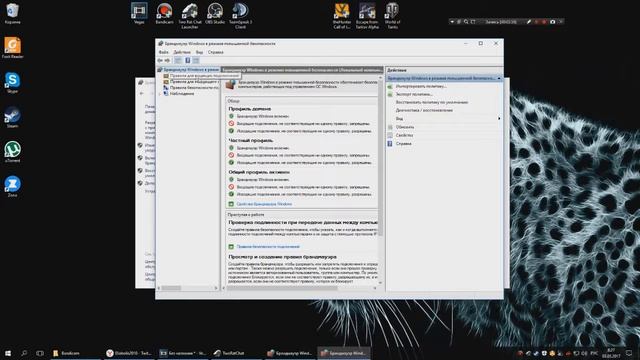Image resolution: width=640 pixels, height=360 pixels.
Task: Click the Общий профиль активен heading
Action: [259, 172]
